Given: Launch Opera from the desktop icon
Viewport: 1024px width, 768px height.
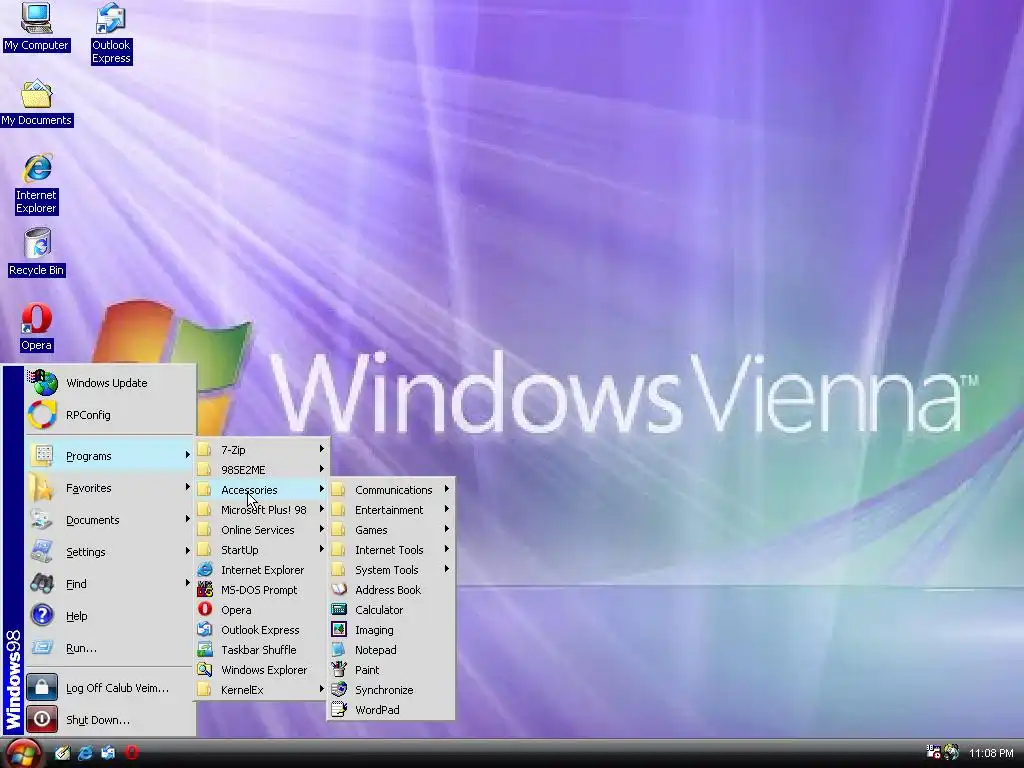Looking at the screenshot, I should (37, 327).
